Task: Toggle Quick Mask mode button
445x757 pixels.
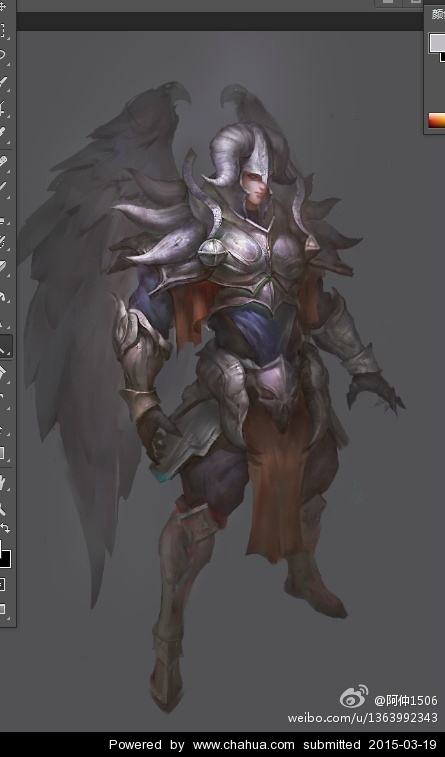Action: coord(2,585)
